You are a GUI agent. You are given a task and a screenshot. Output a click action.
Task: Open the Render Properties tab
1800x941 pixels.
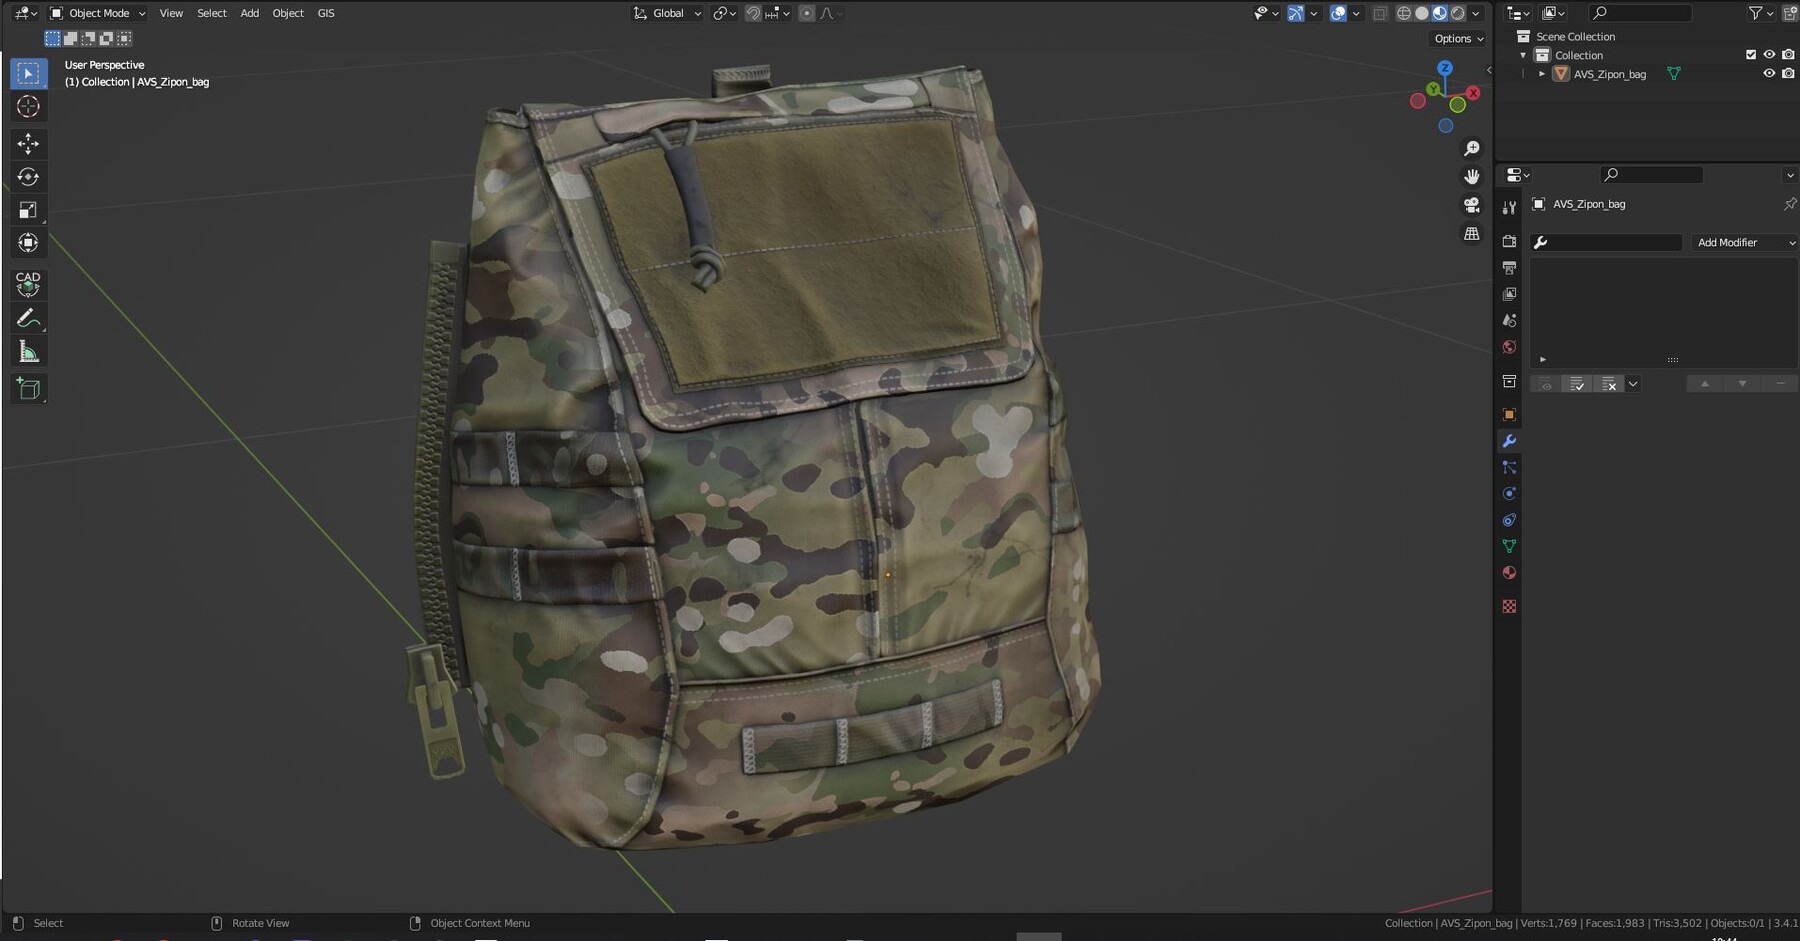[x=1510, y=241]
